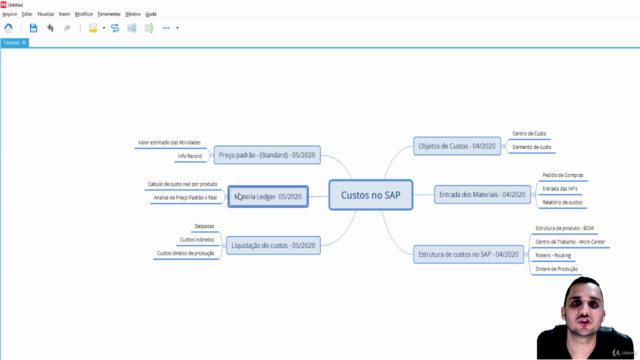The image size is (640, 360).
Task: Click the blue relationship arrows icon
Action: click(x=115, y=28)
